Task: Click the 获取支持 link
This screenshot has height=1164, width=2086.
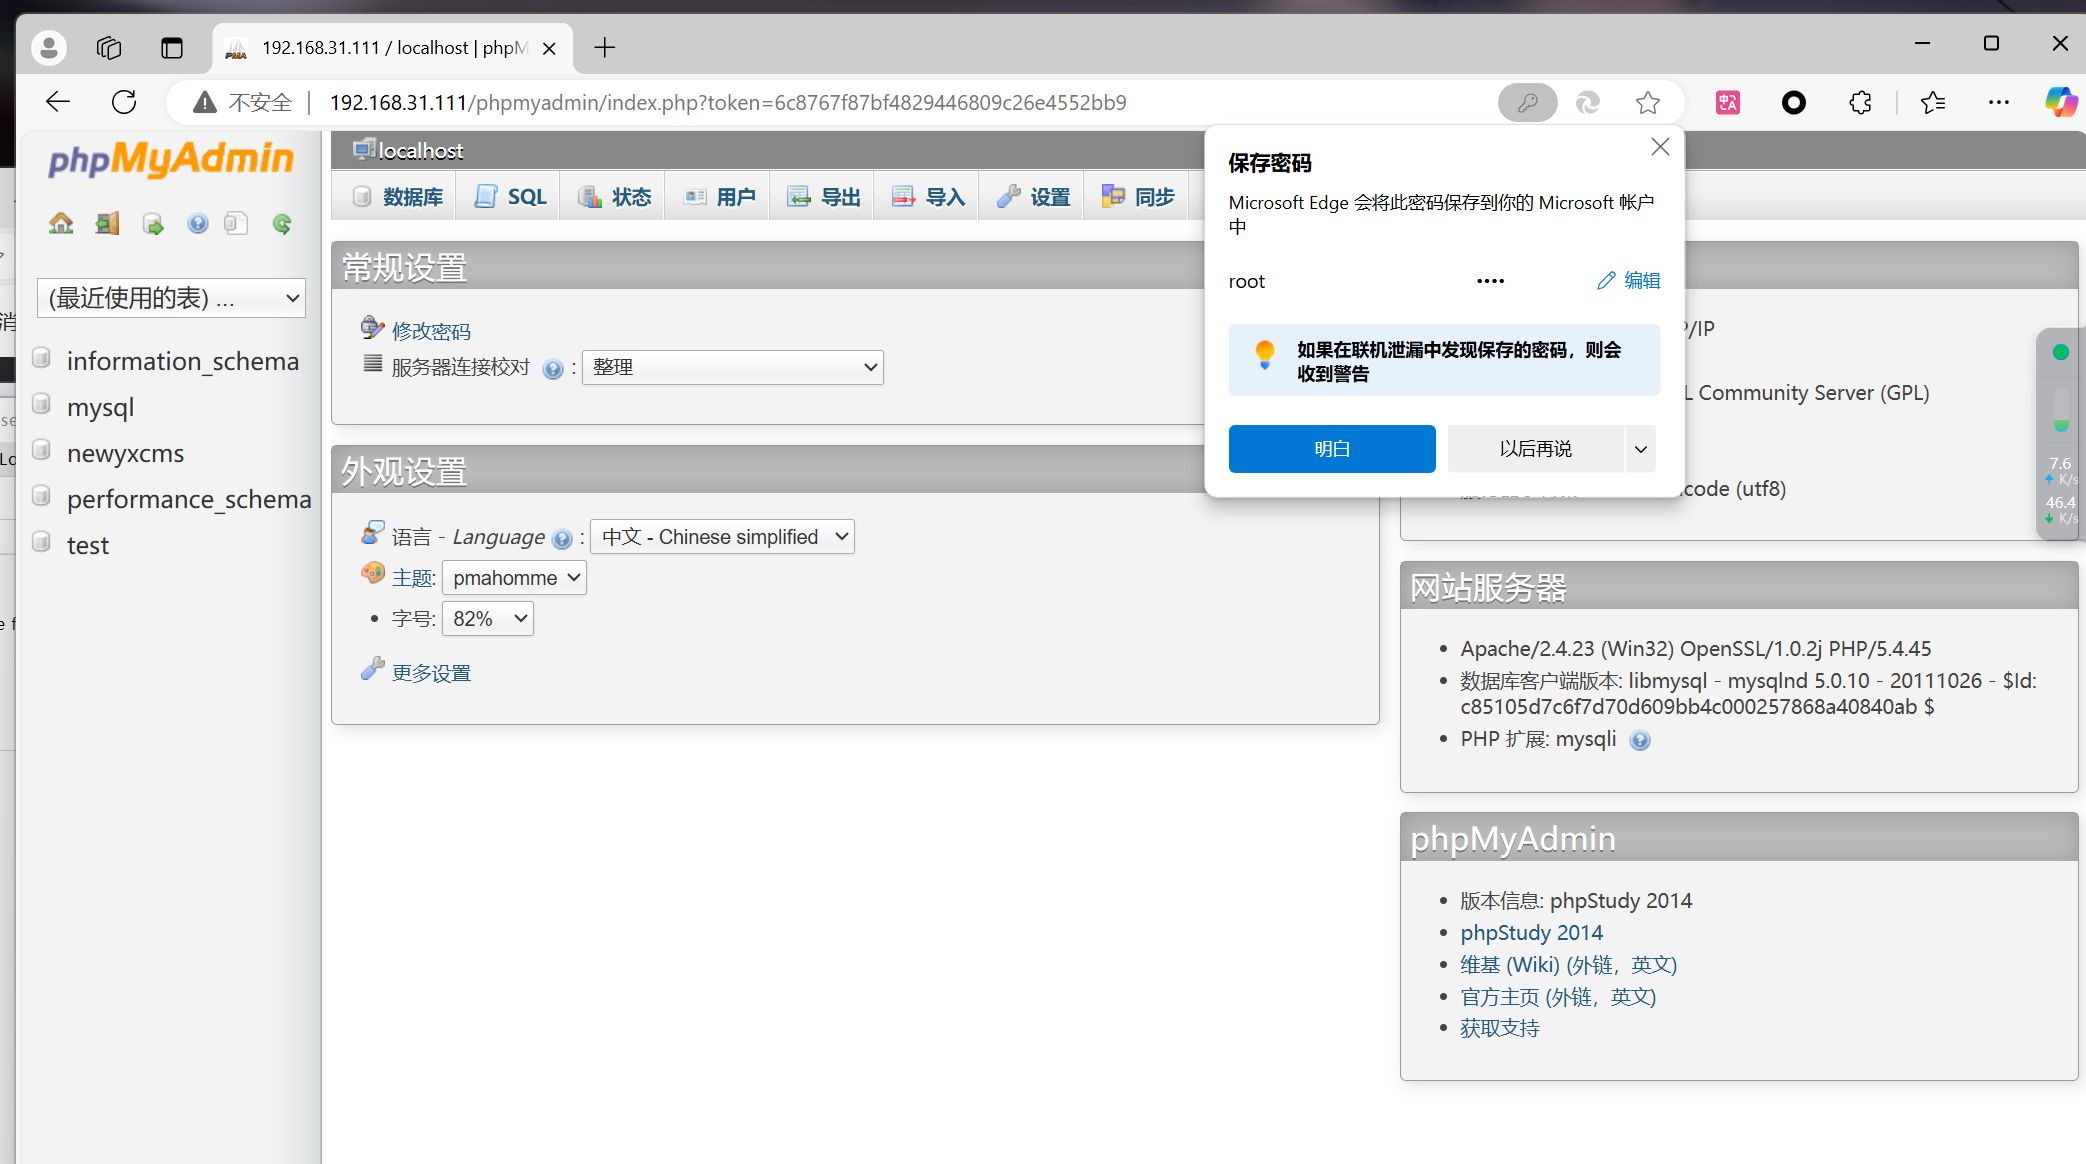Action: pyautogui.click(x=1499, y=1028)
